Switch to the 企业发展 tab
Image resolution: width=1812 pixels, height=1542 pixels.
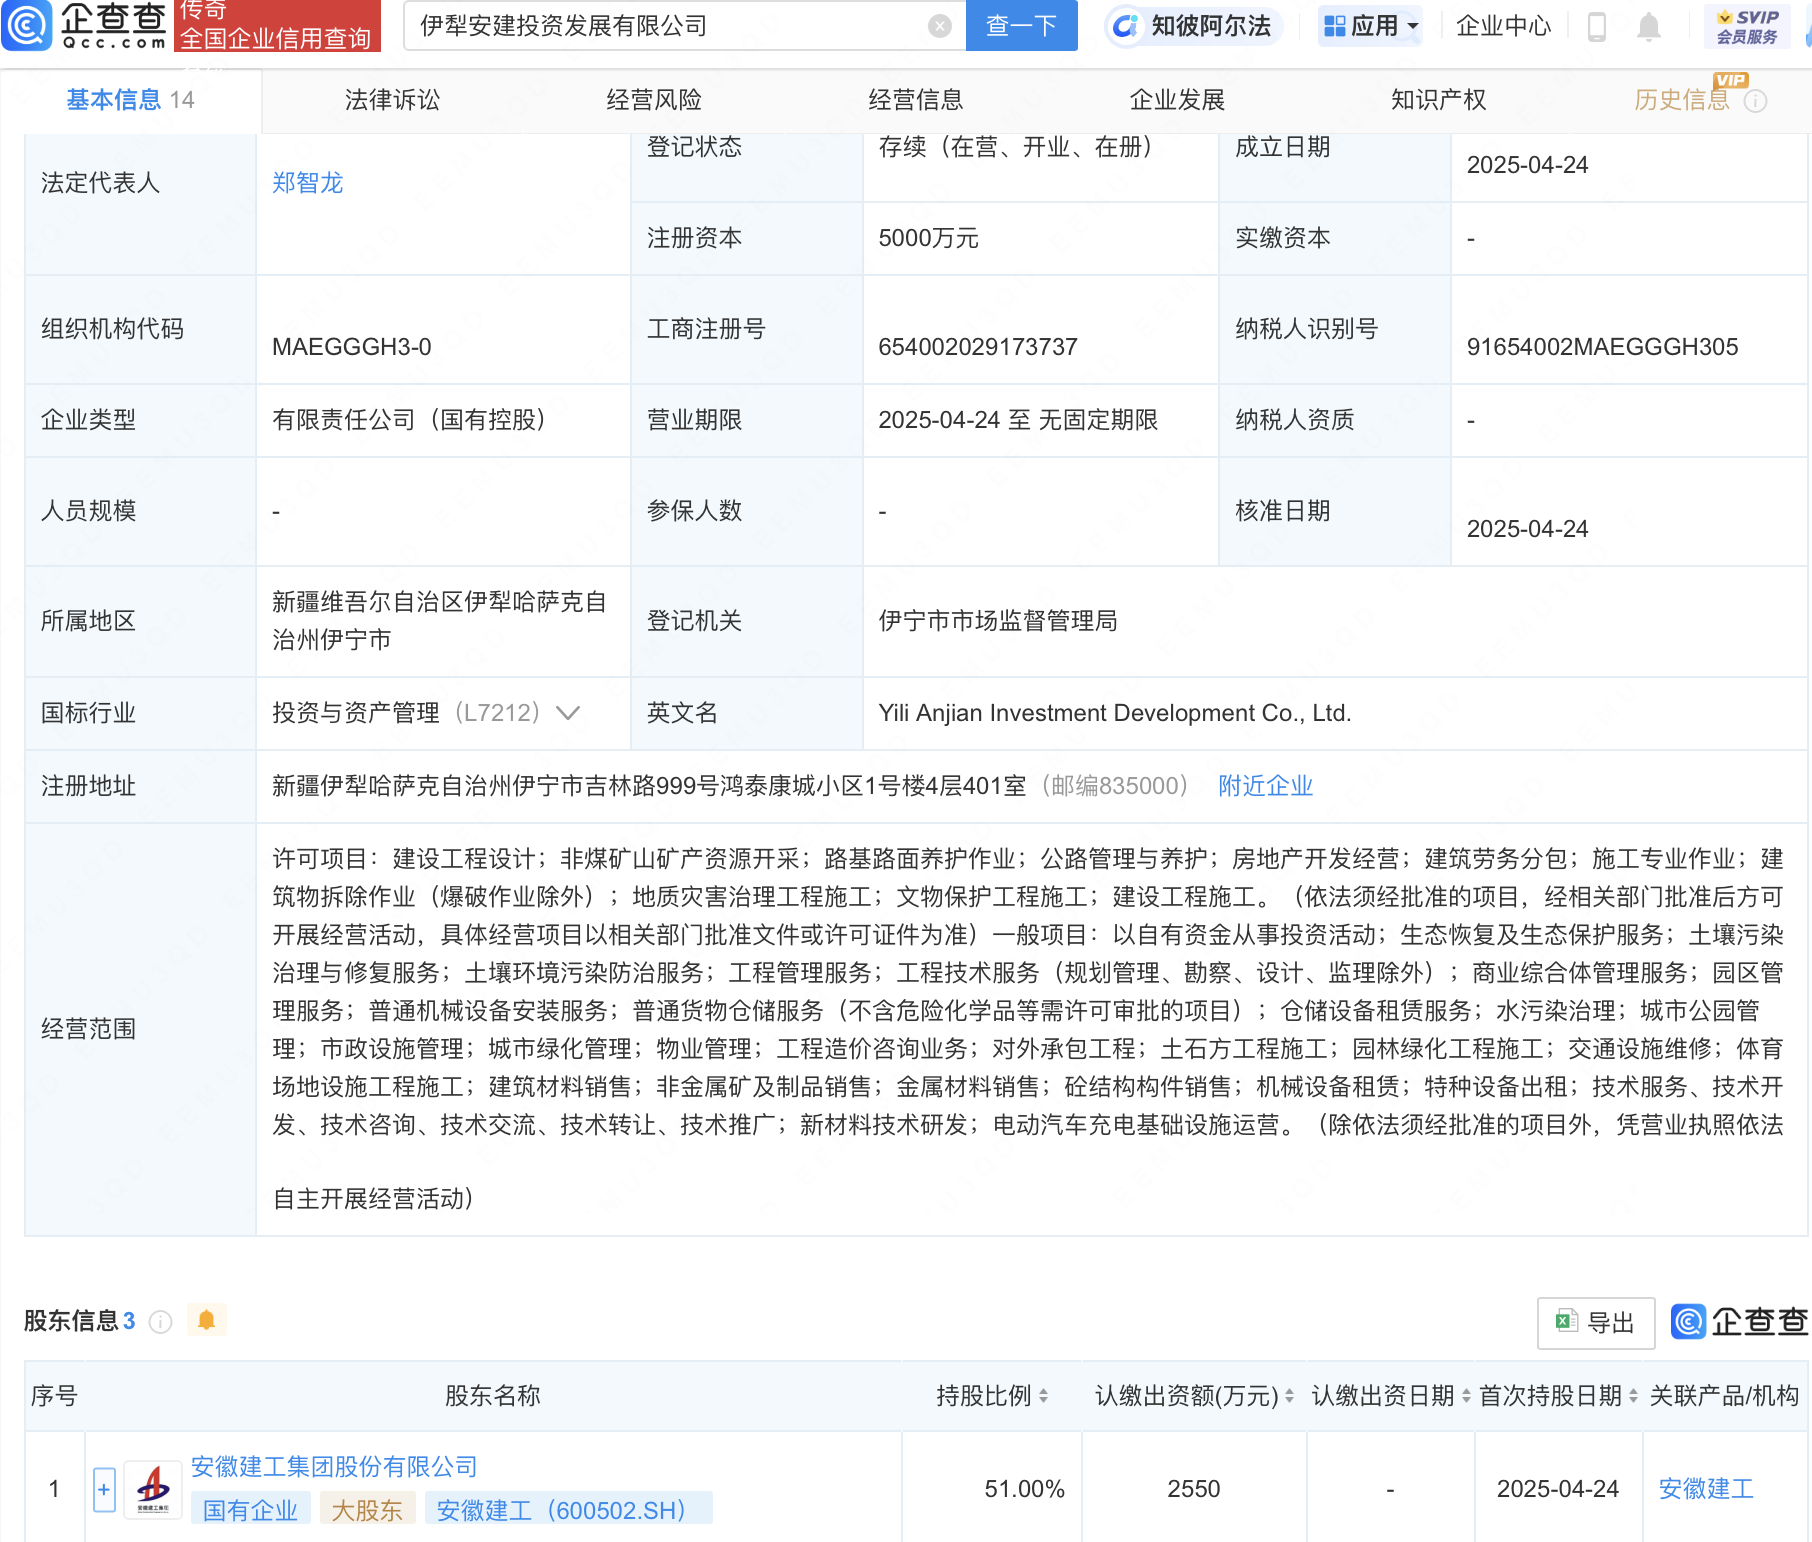click(1177, 100)
